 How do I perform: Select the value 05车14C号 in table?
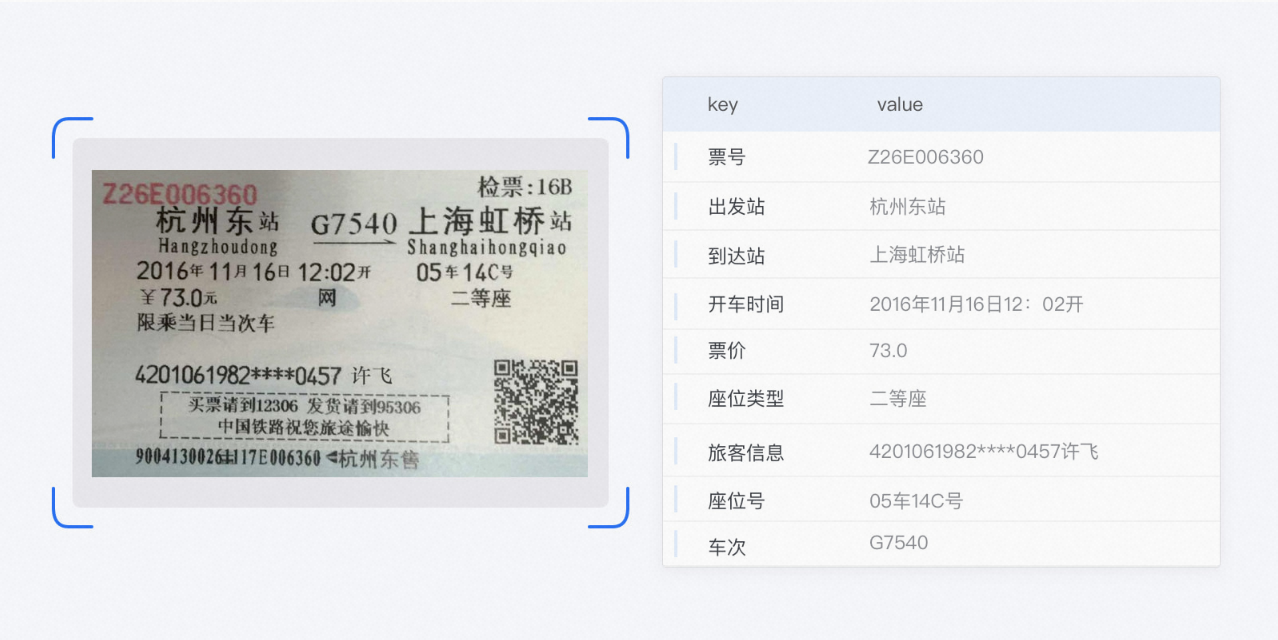coord(916,501)
